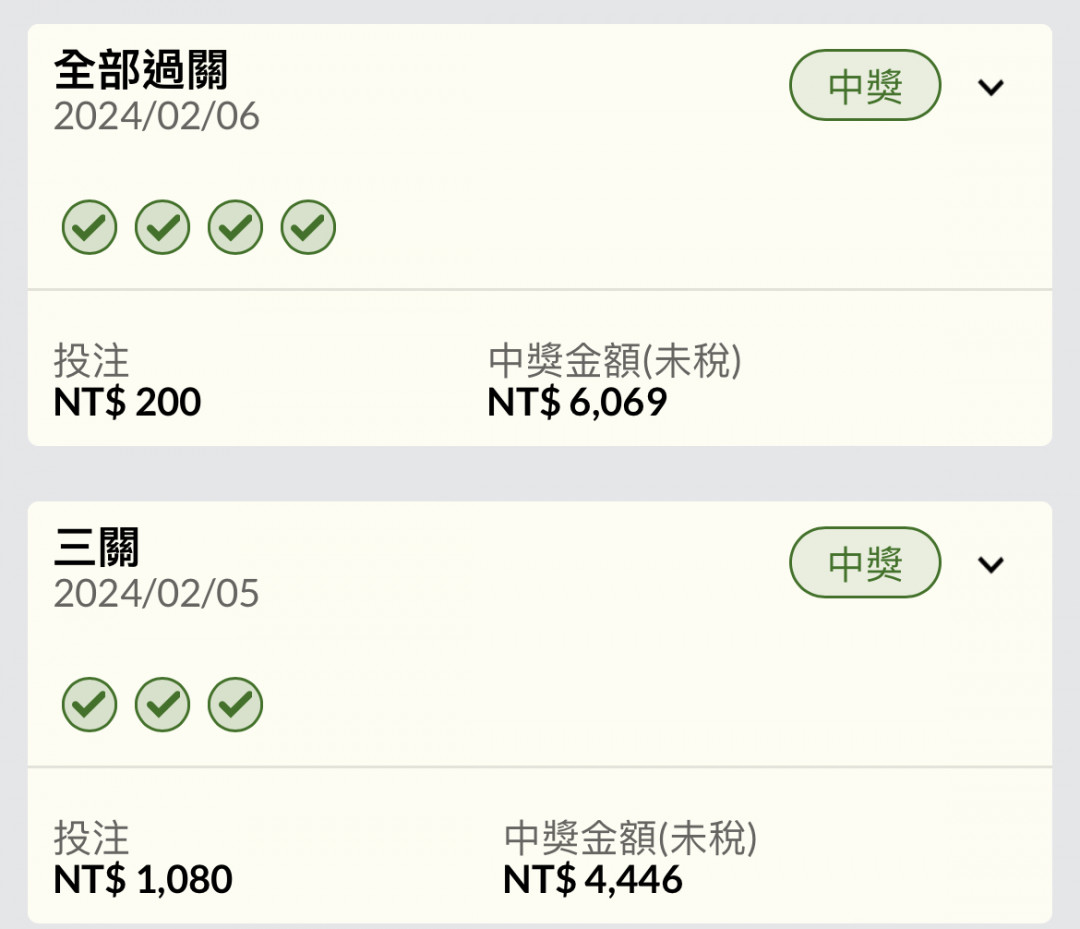
Task: Click third checkmark icon in 全部過關 card
Action: tap(236, 227)
